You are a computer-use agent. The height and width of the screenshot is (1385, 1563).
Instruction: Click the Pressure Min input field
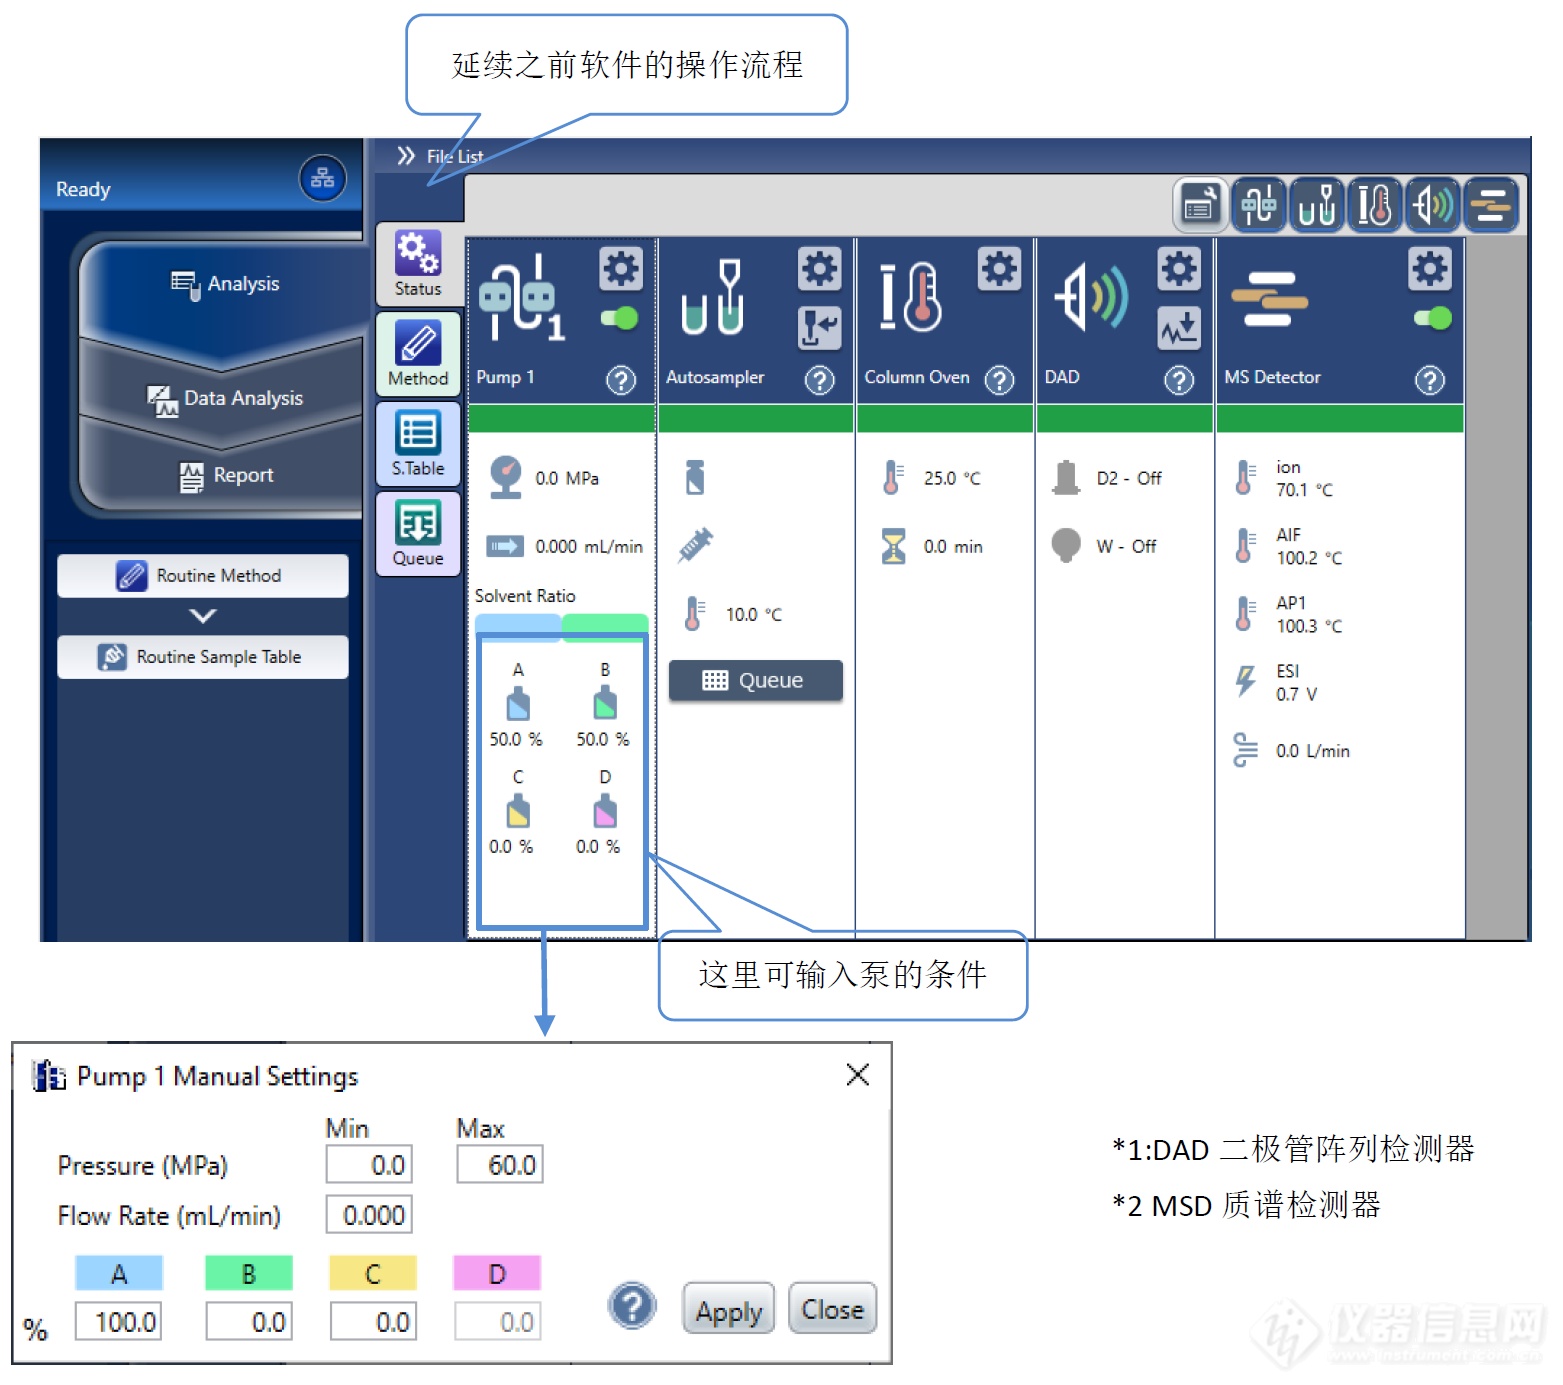369,1165
